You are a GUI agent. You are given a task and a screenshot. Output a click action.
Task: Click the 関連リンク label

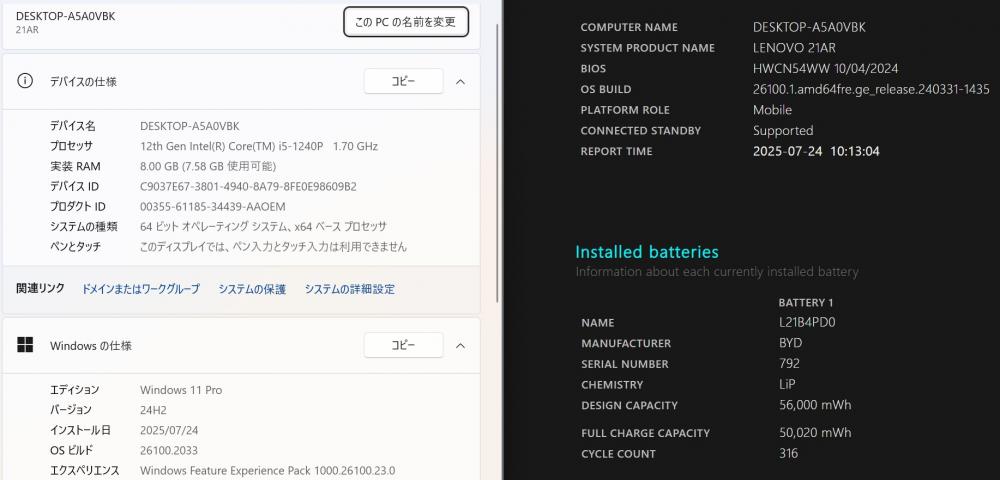(40, 288)
